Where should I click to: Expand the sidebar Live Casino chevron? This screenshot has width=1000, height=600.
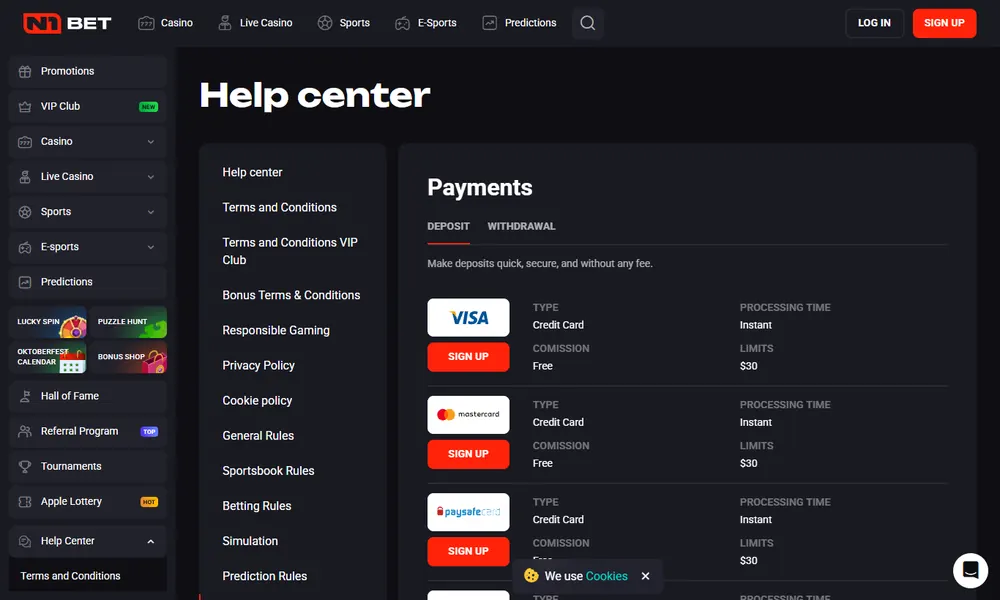click(x=151, y=177)
